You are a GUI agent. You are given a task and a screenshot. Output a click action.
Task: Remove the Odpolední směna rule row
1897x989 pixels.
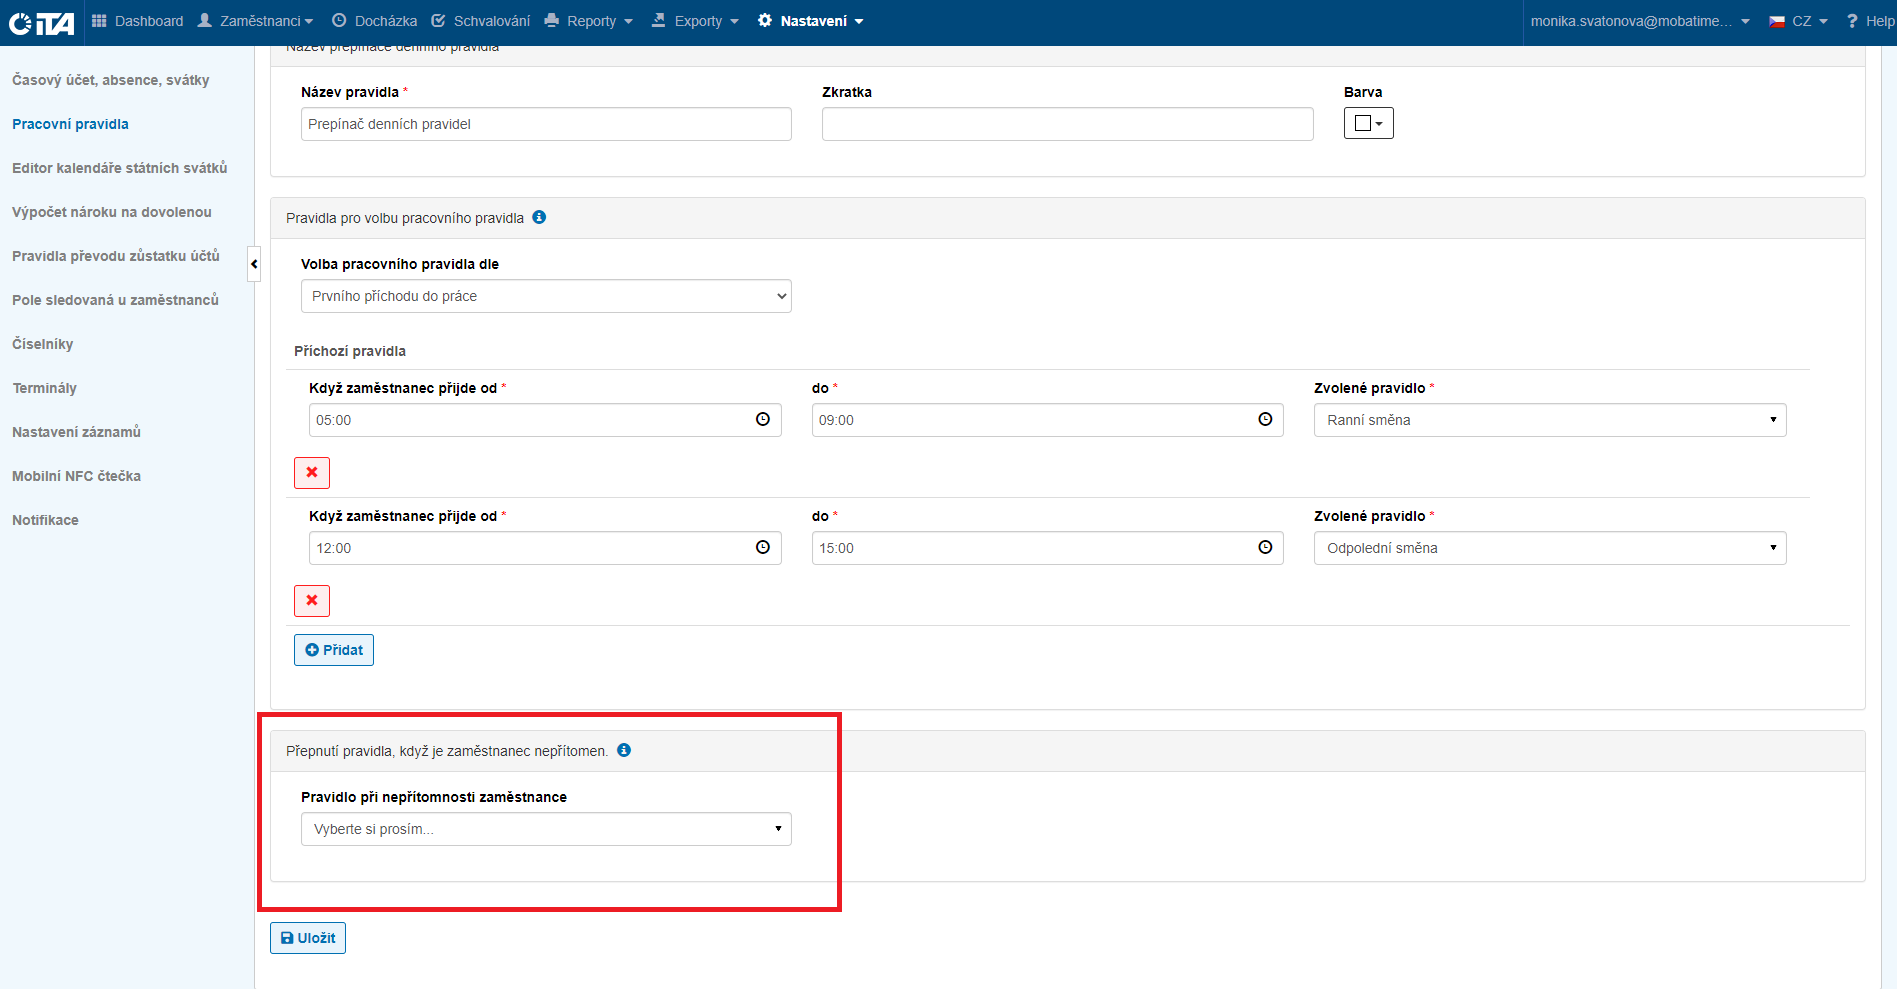312,601
